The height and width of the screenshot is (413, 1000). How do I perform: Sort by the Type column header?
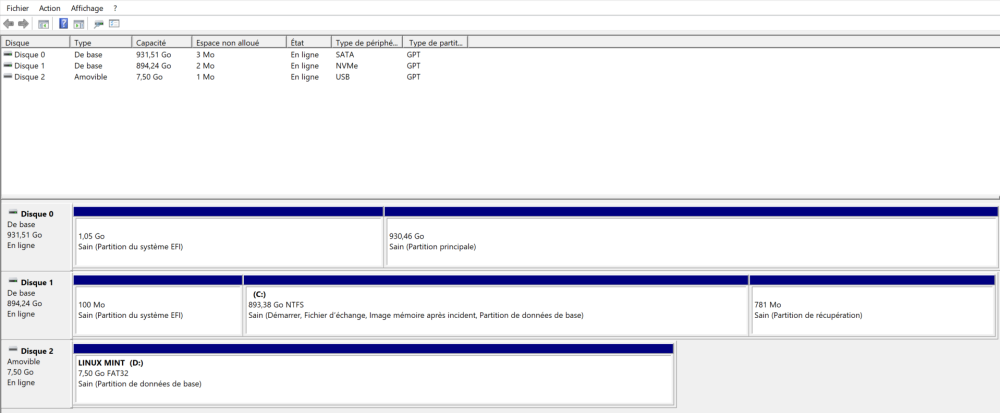pyautogui.click(x=101, y=43)
